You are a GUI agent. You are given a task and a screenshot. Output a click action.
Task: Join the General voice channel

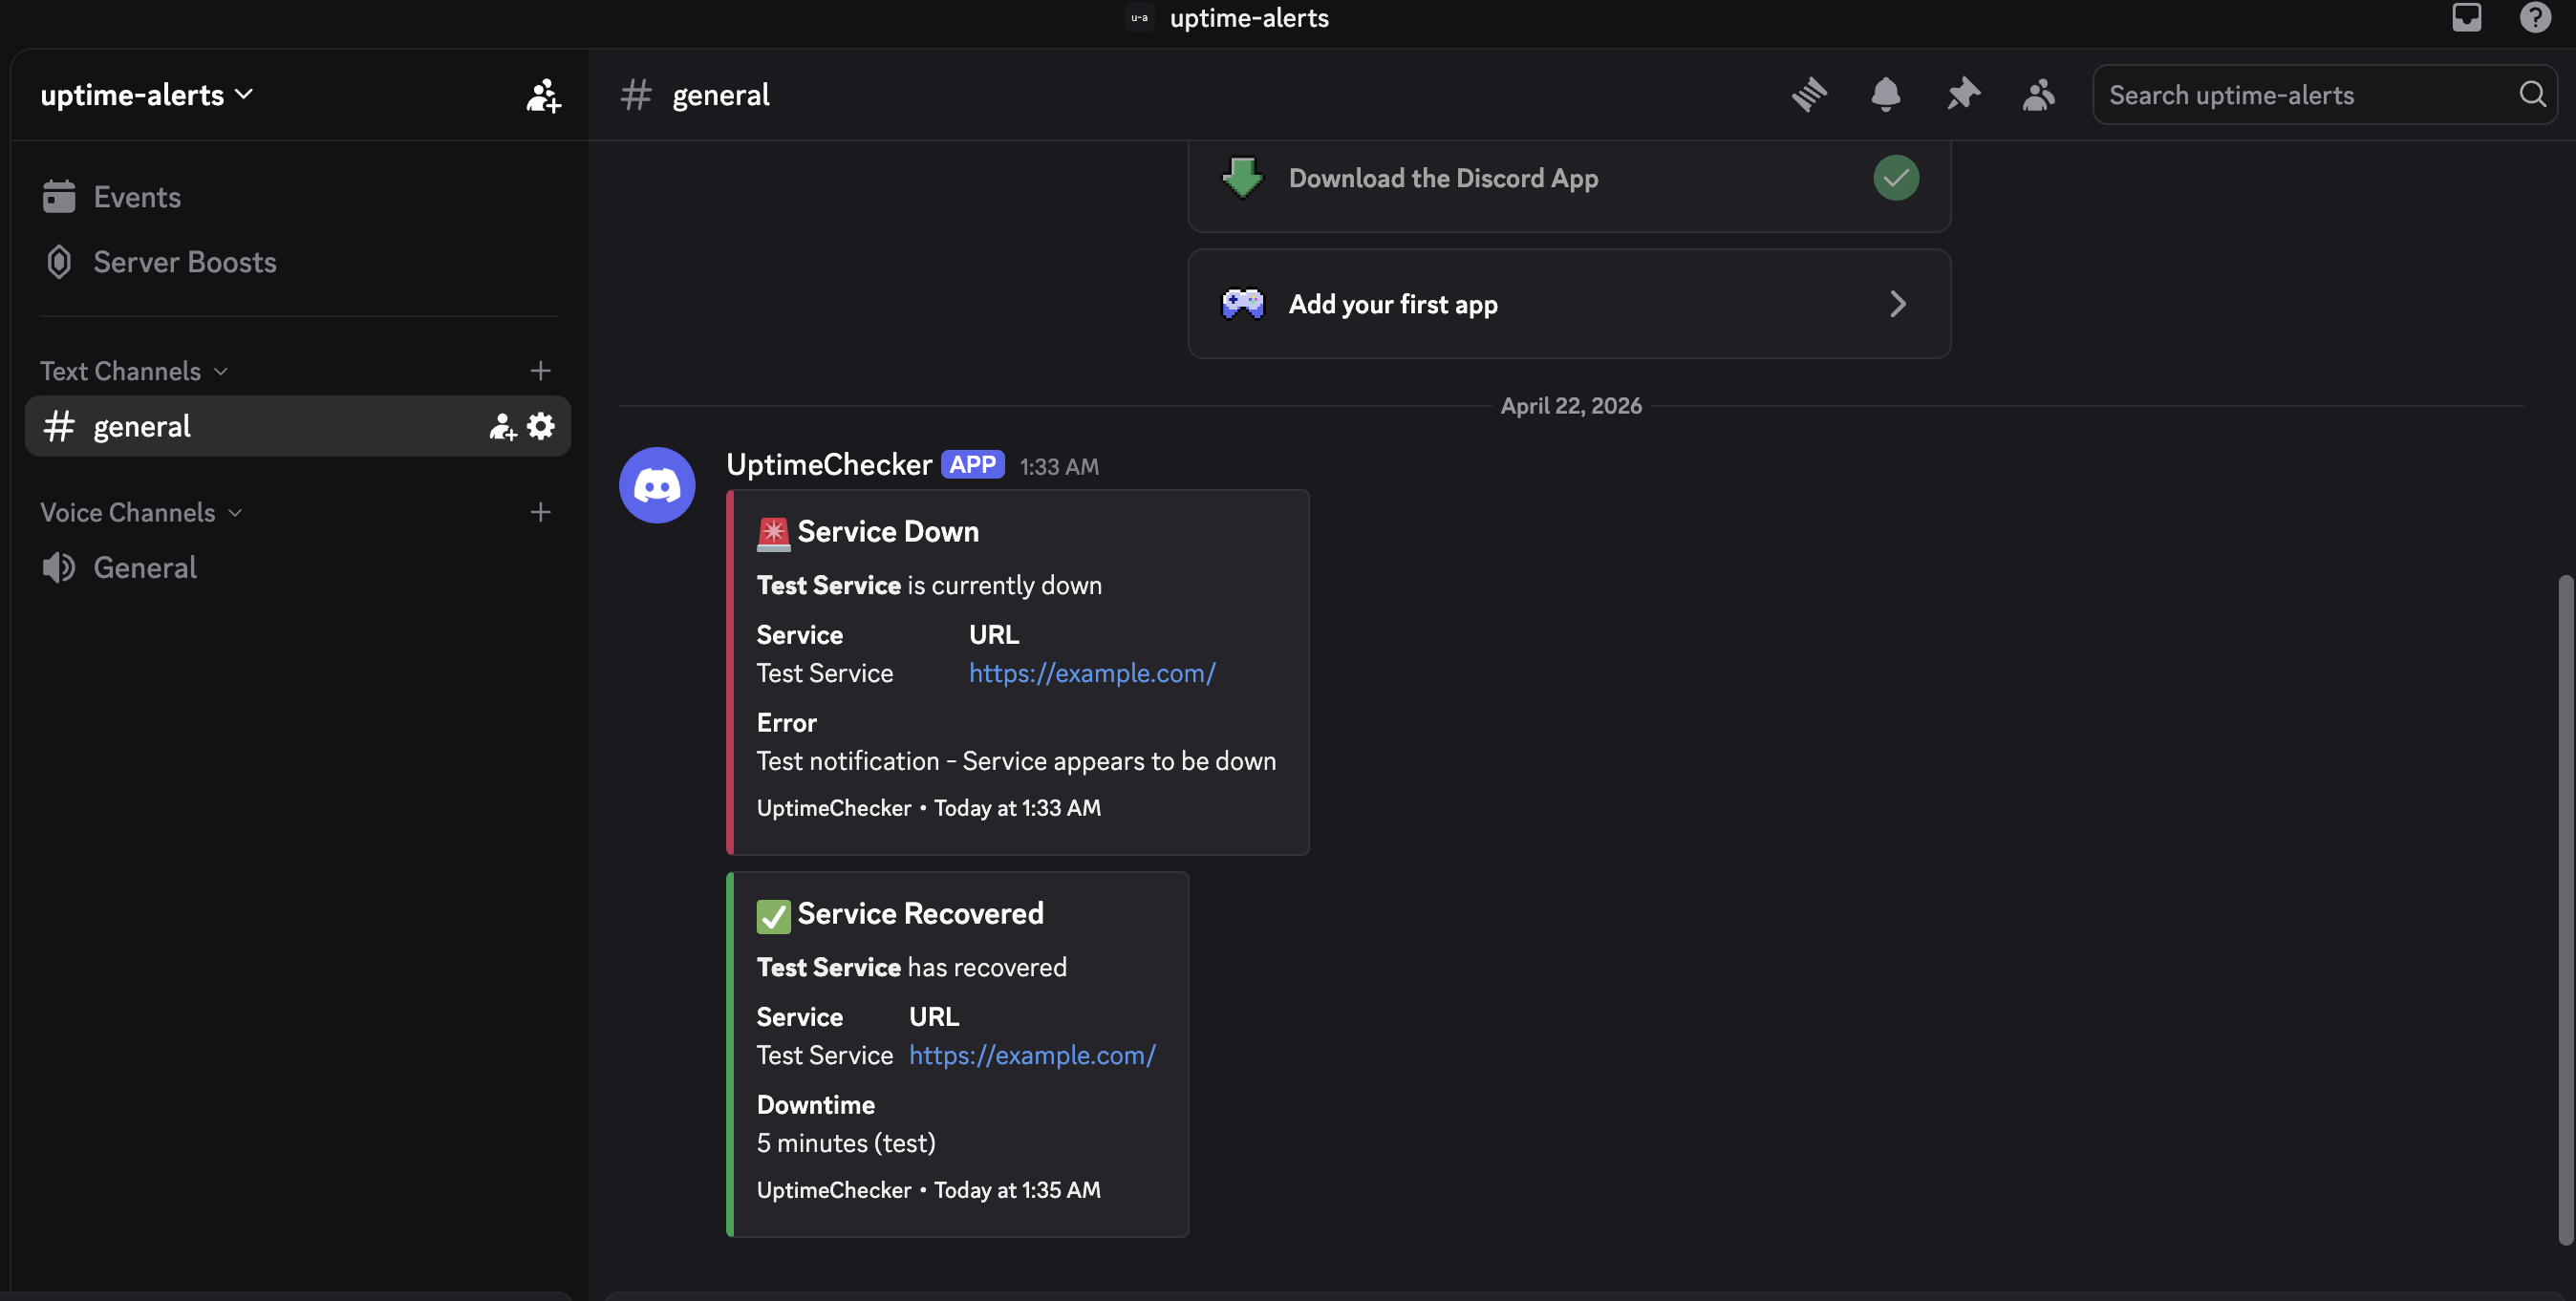pos(298,568)
